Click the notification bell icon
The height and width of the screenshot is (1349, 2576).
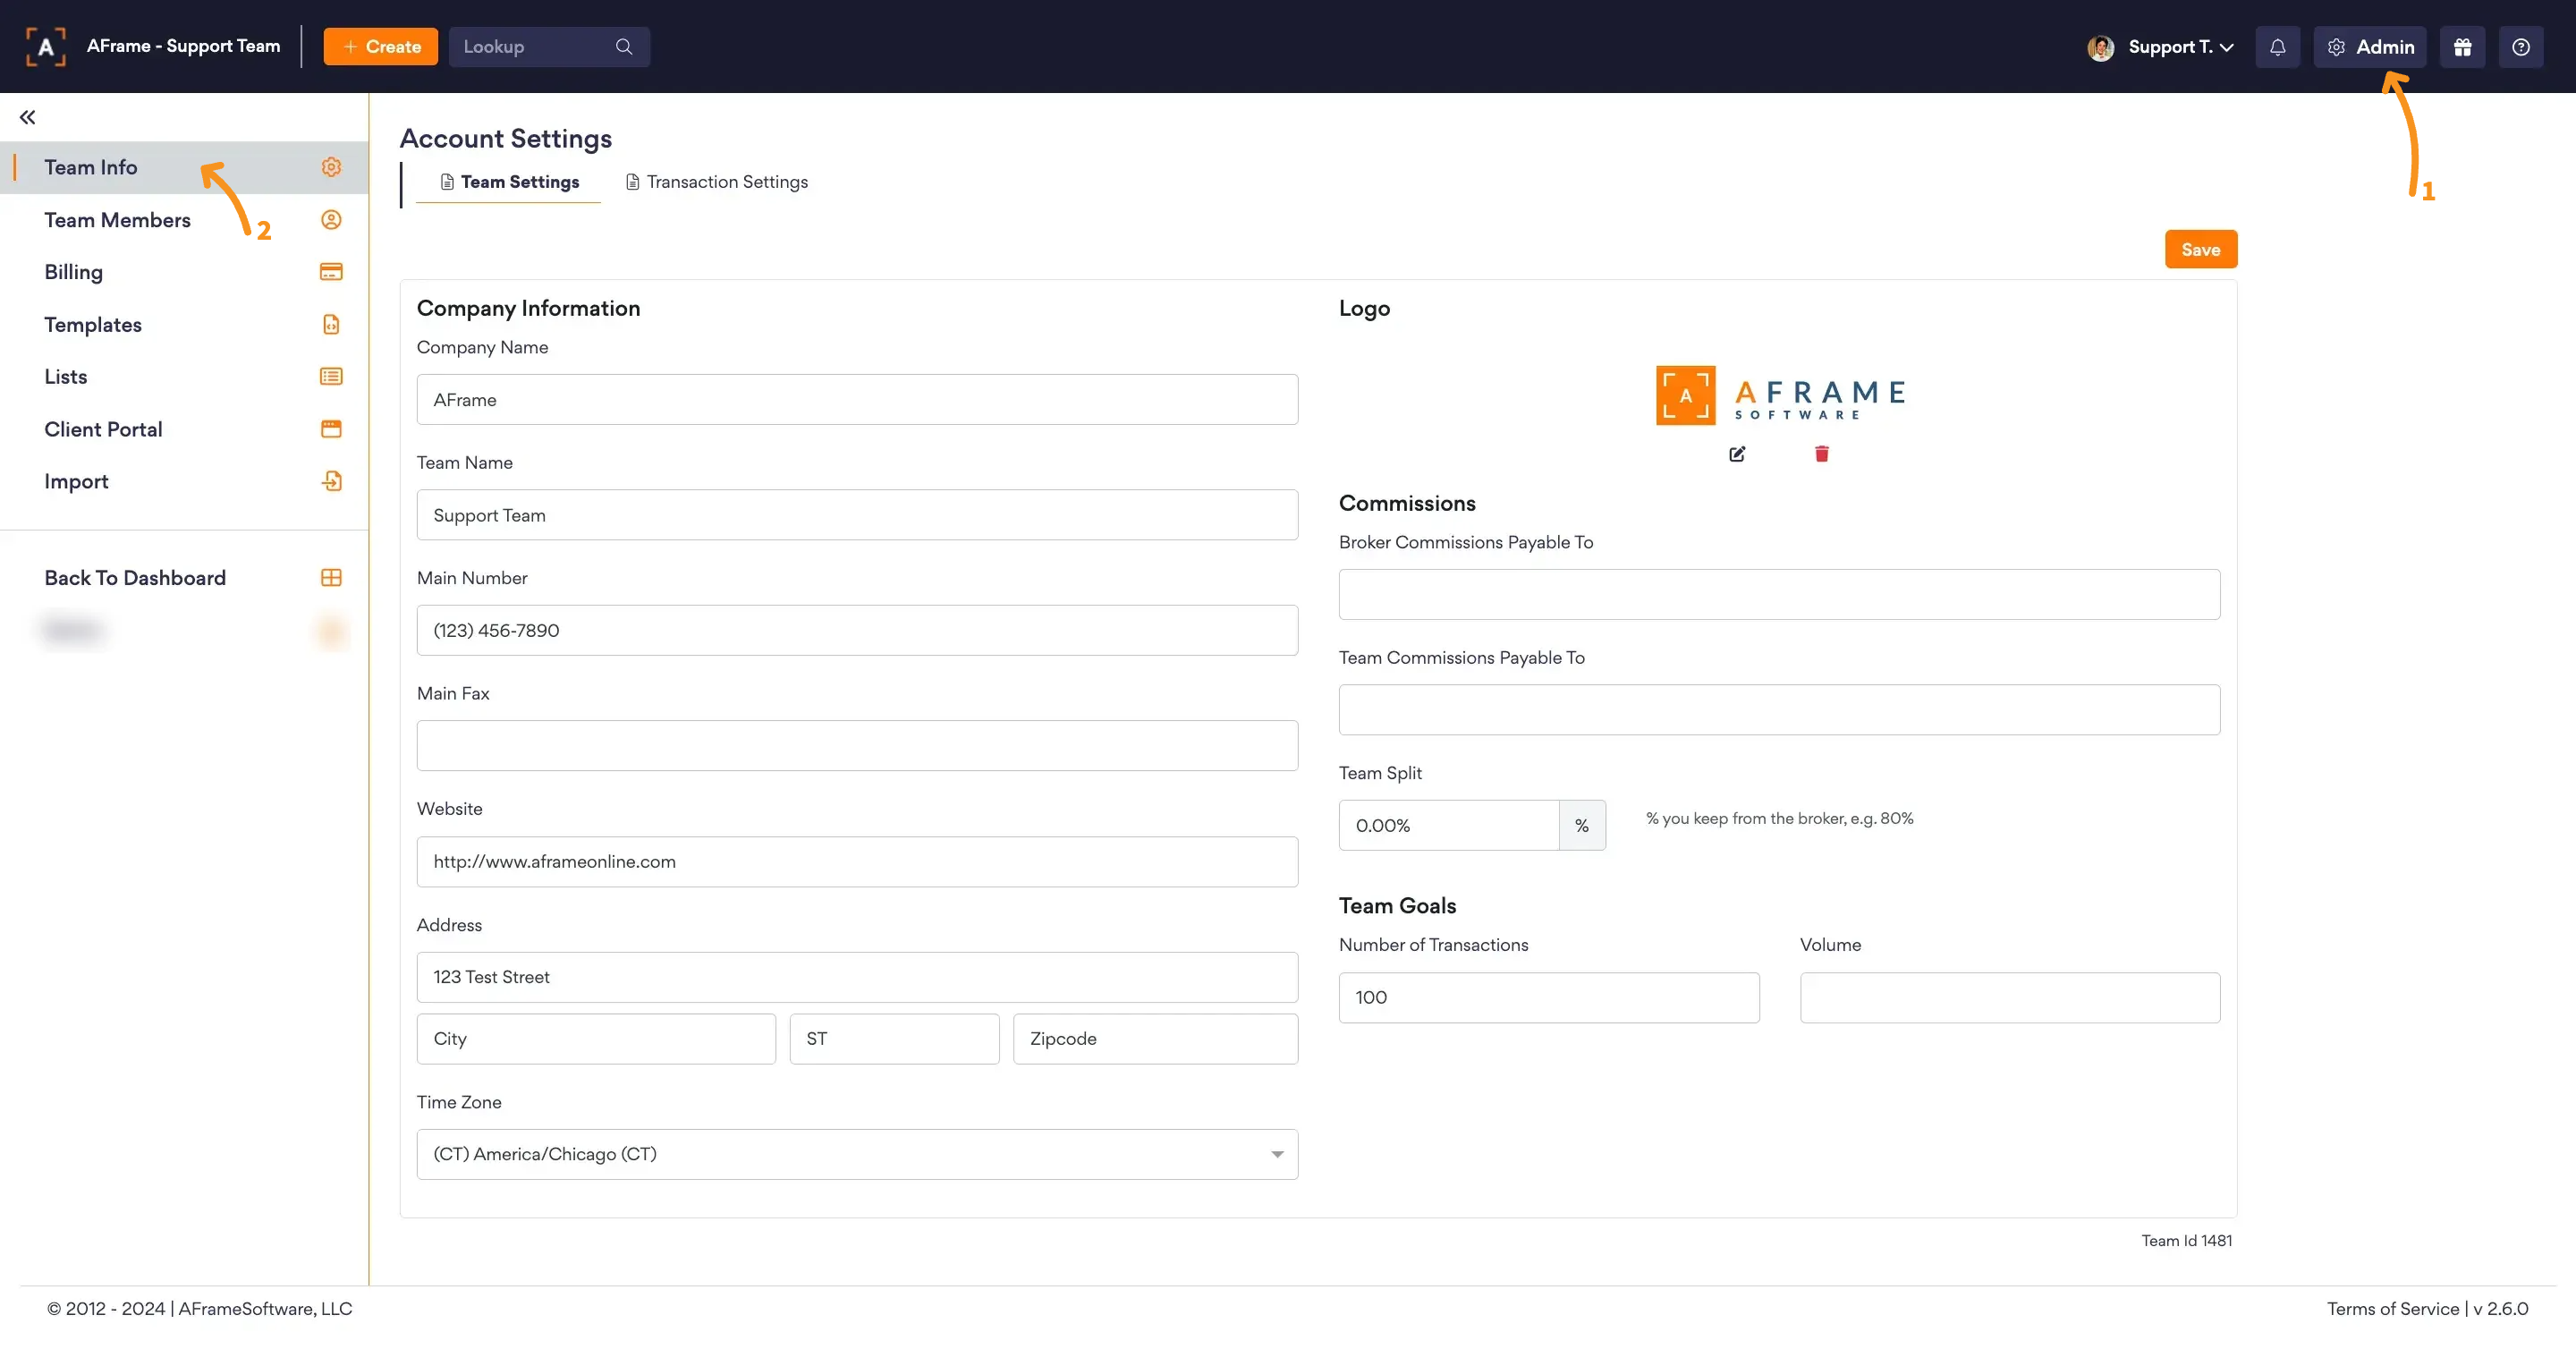coord(2277,47)
